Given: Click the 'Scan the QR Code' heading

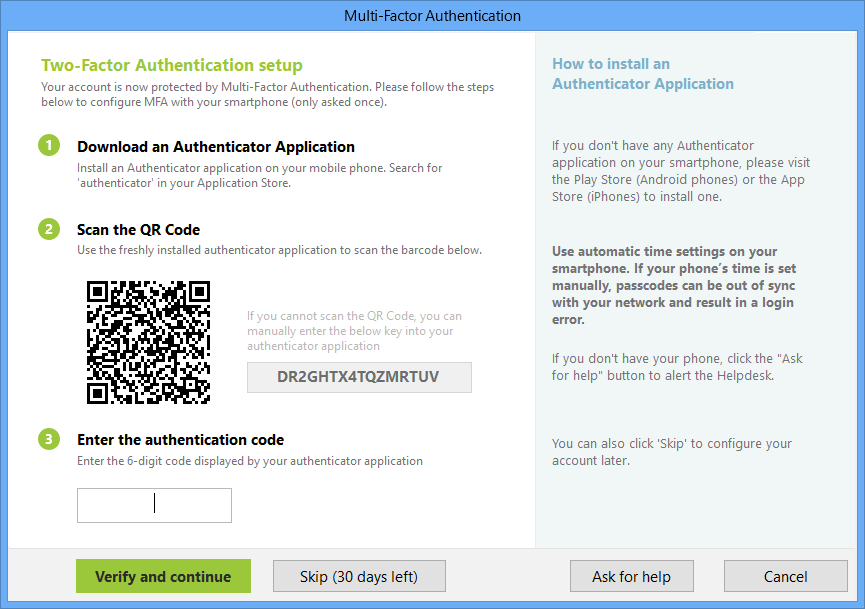Looking at the screenshot, I should [138, 229].
